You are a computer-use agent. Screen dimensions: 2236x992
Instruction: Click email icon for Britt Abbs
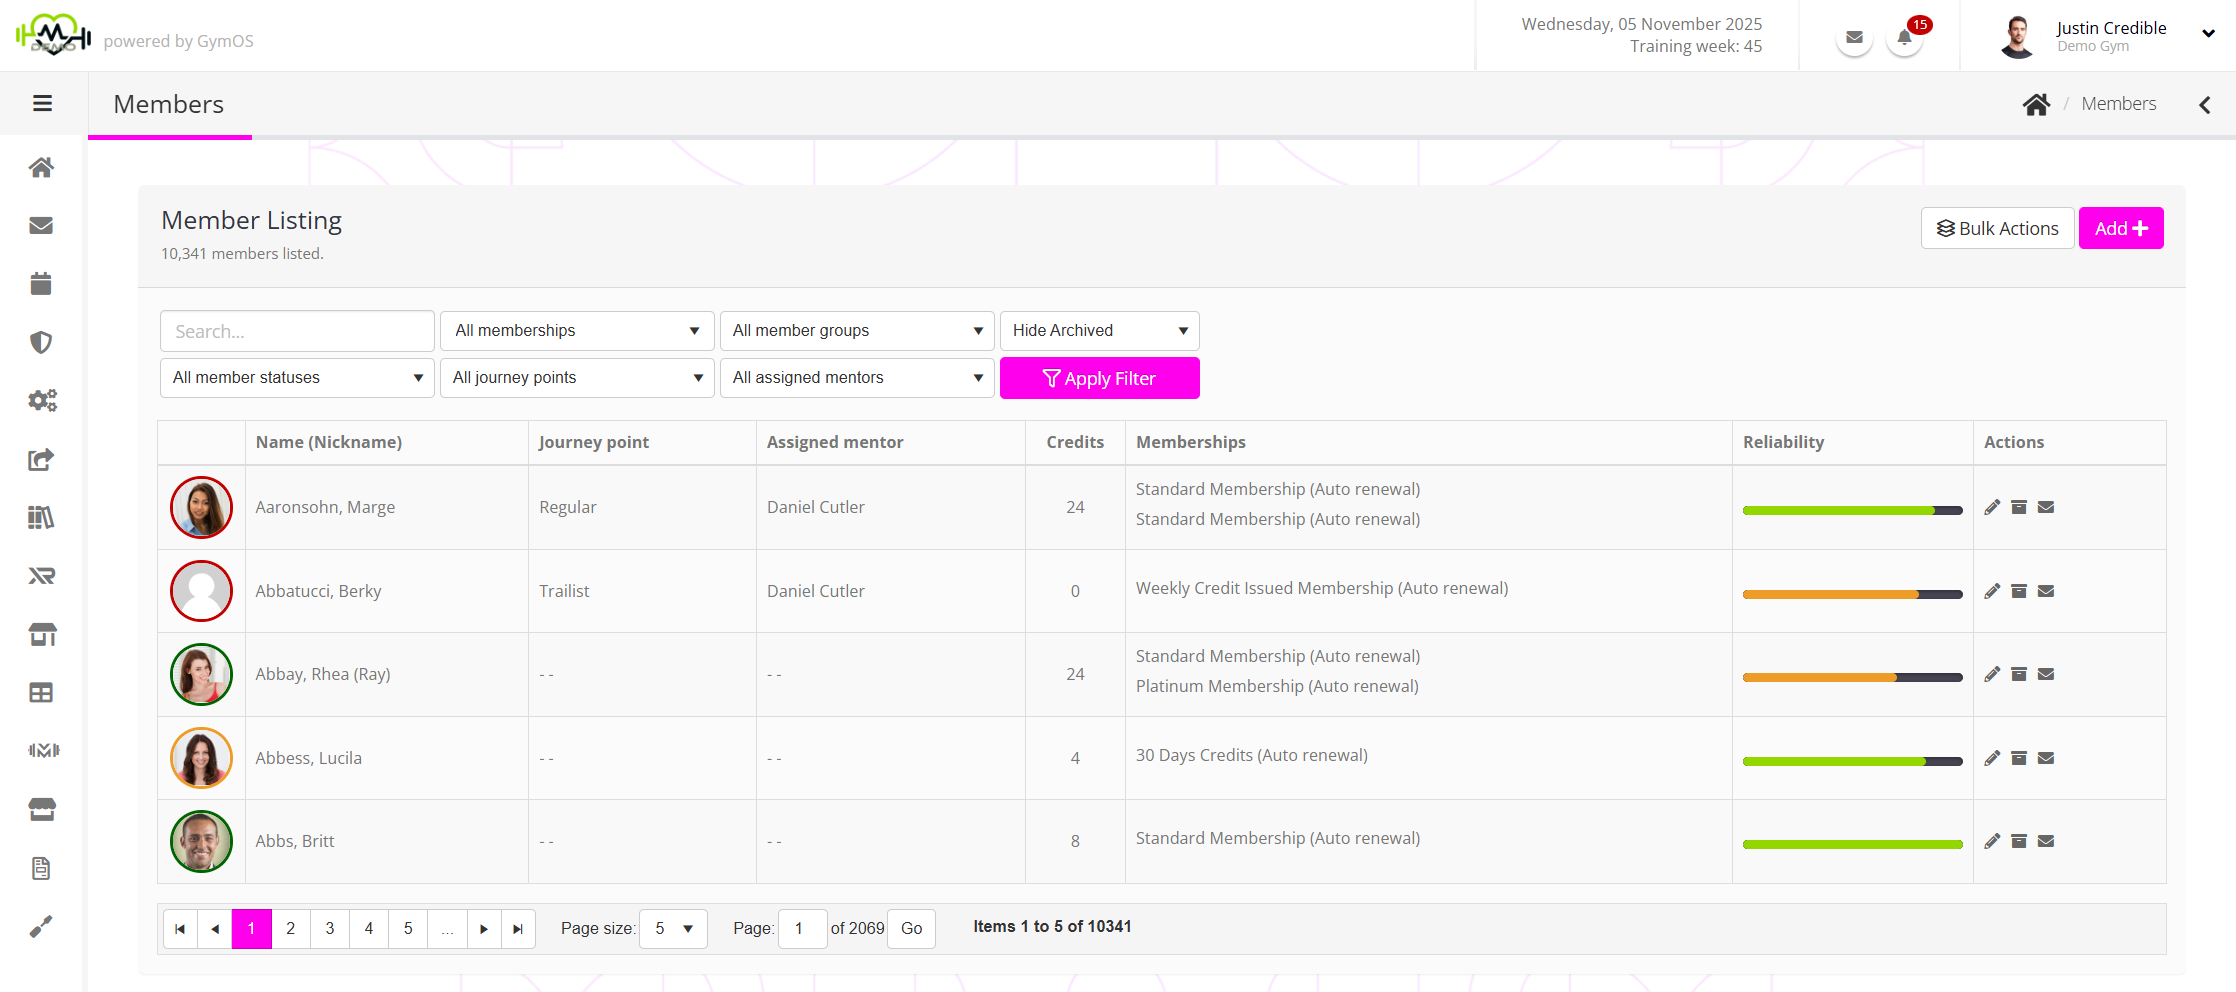coord(2046,841)
